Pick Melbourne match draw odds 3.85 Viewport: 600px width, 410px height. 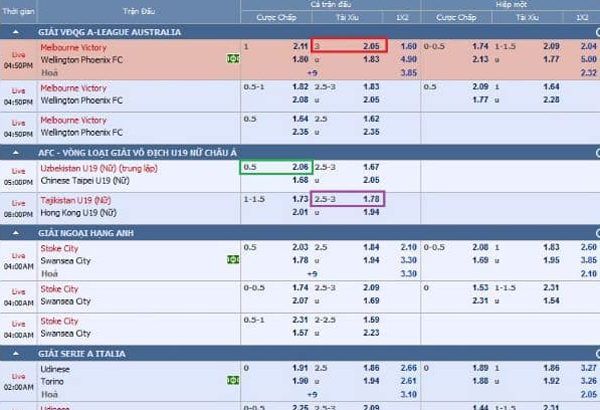(409, 73)
